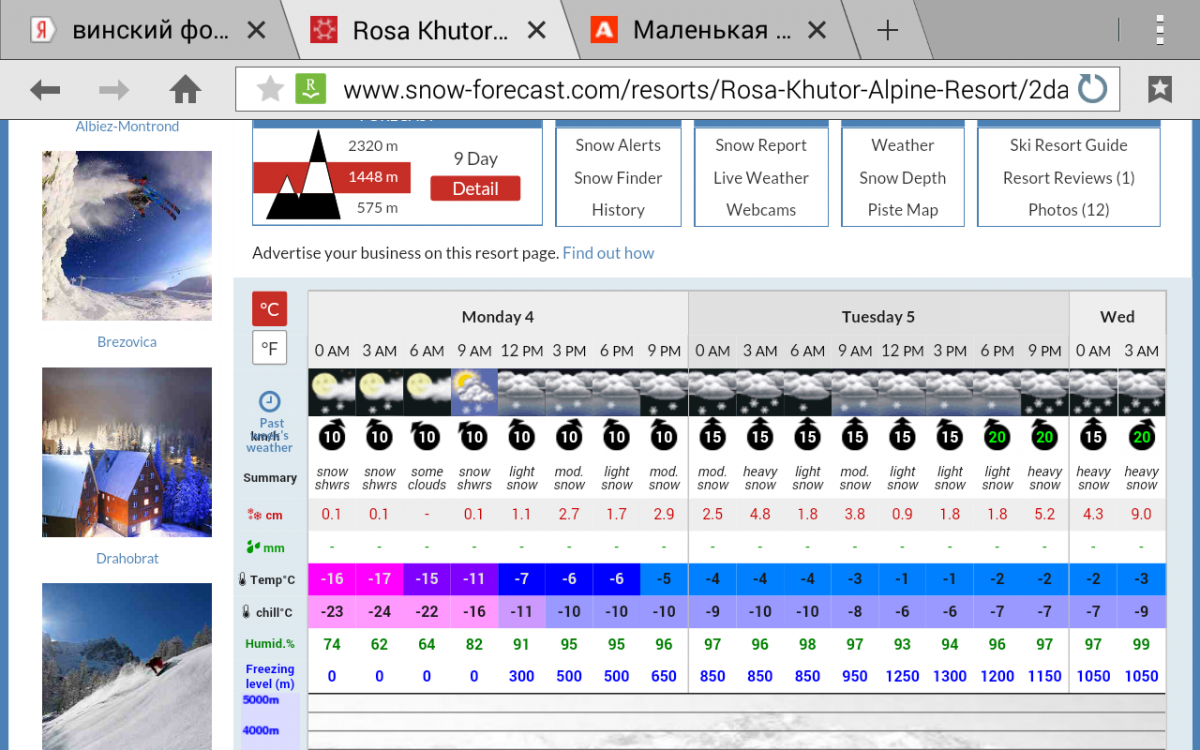The width and height of the screenshot is (1200, 750).
Task: Bookmark page with the star icon
Action: (270, 90)
